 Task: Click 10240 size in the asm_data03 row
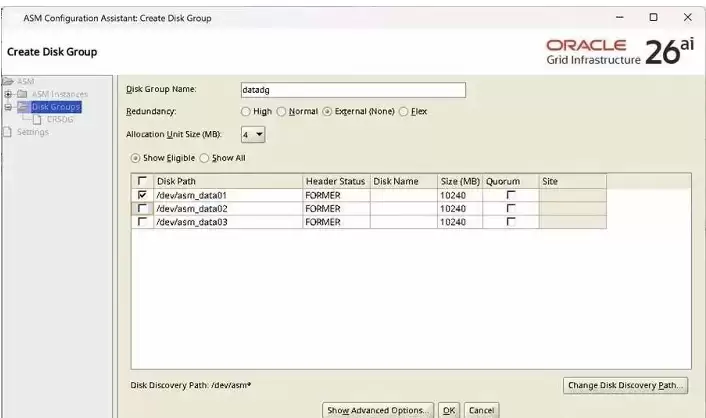pyautogui.click(x=460, y=222)
